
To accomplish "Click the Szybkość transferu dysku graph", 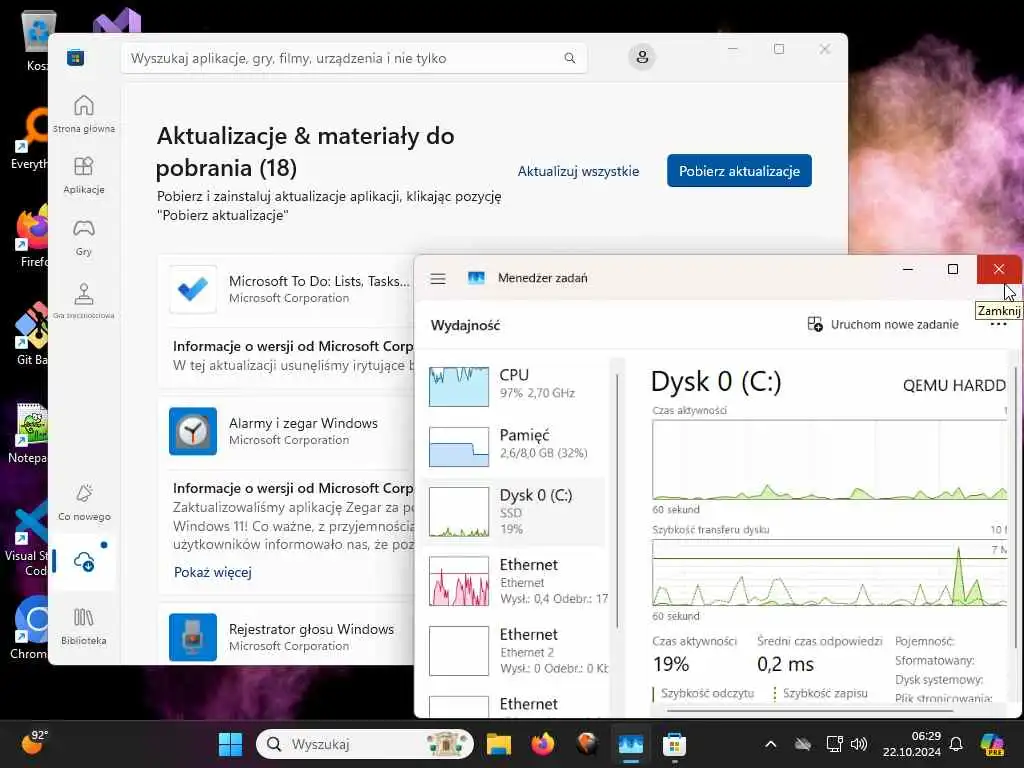I will click(x=829, y=573).
